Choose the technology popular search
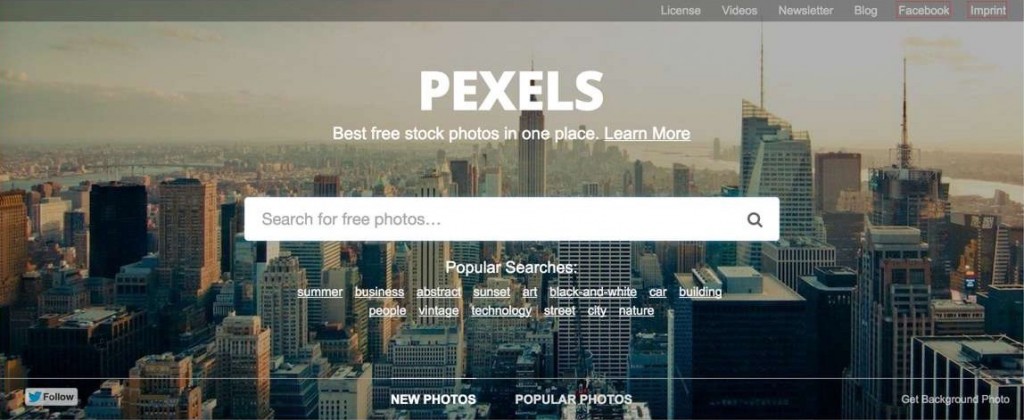This screenshot has width=1024, height=420. pyautogui.click(x=502, y=311)
